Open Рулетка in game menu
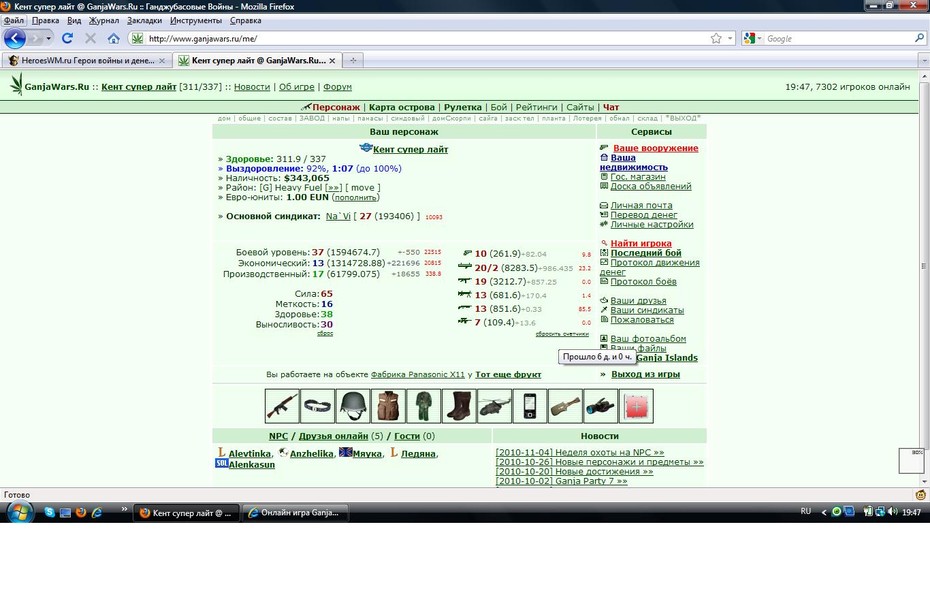The image size is (930, 595). pos(463,107)
